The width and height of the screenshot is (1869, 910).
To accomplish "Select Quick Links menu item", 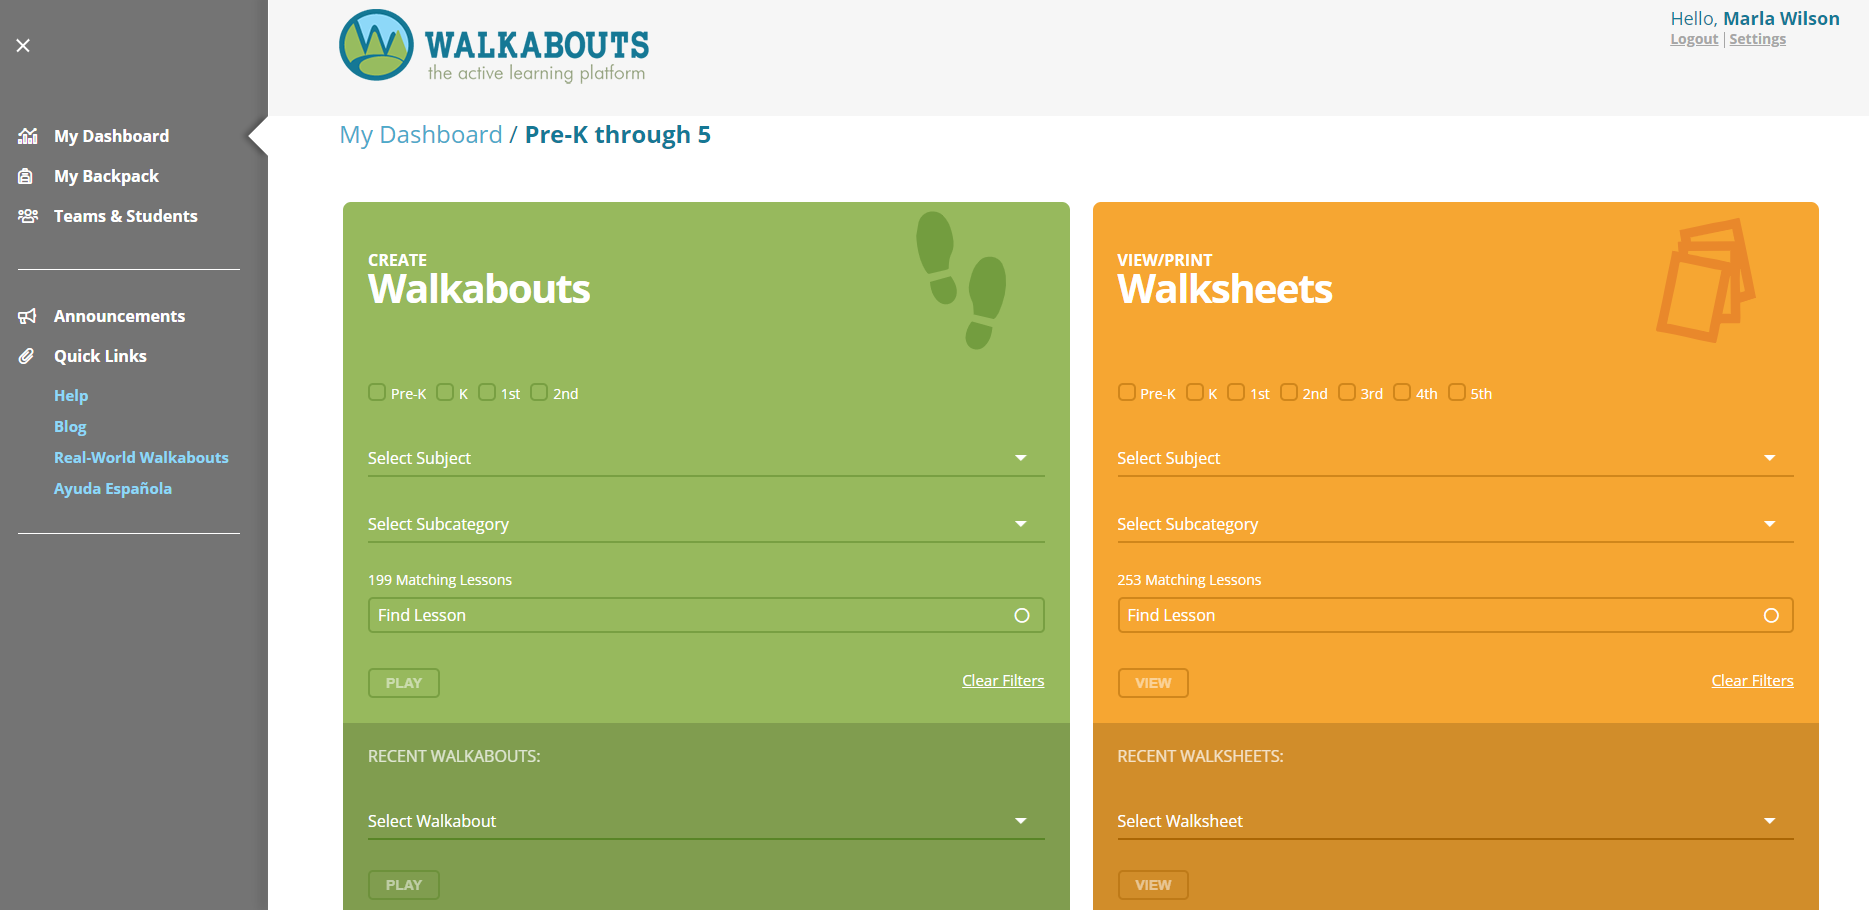I will (x=100, y=356).
